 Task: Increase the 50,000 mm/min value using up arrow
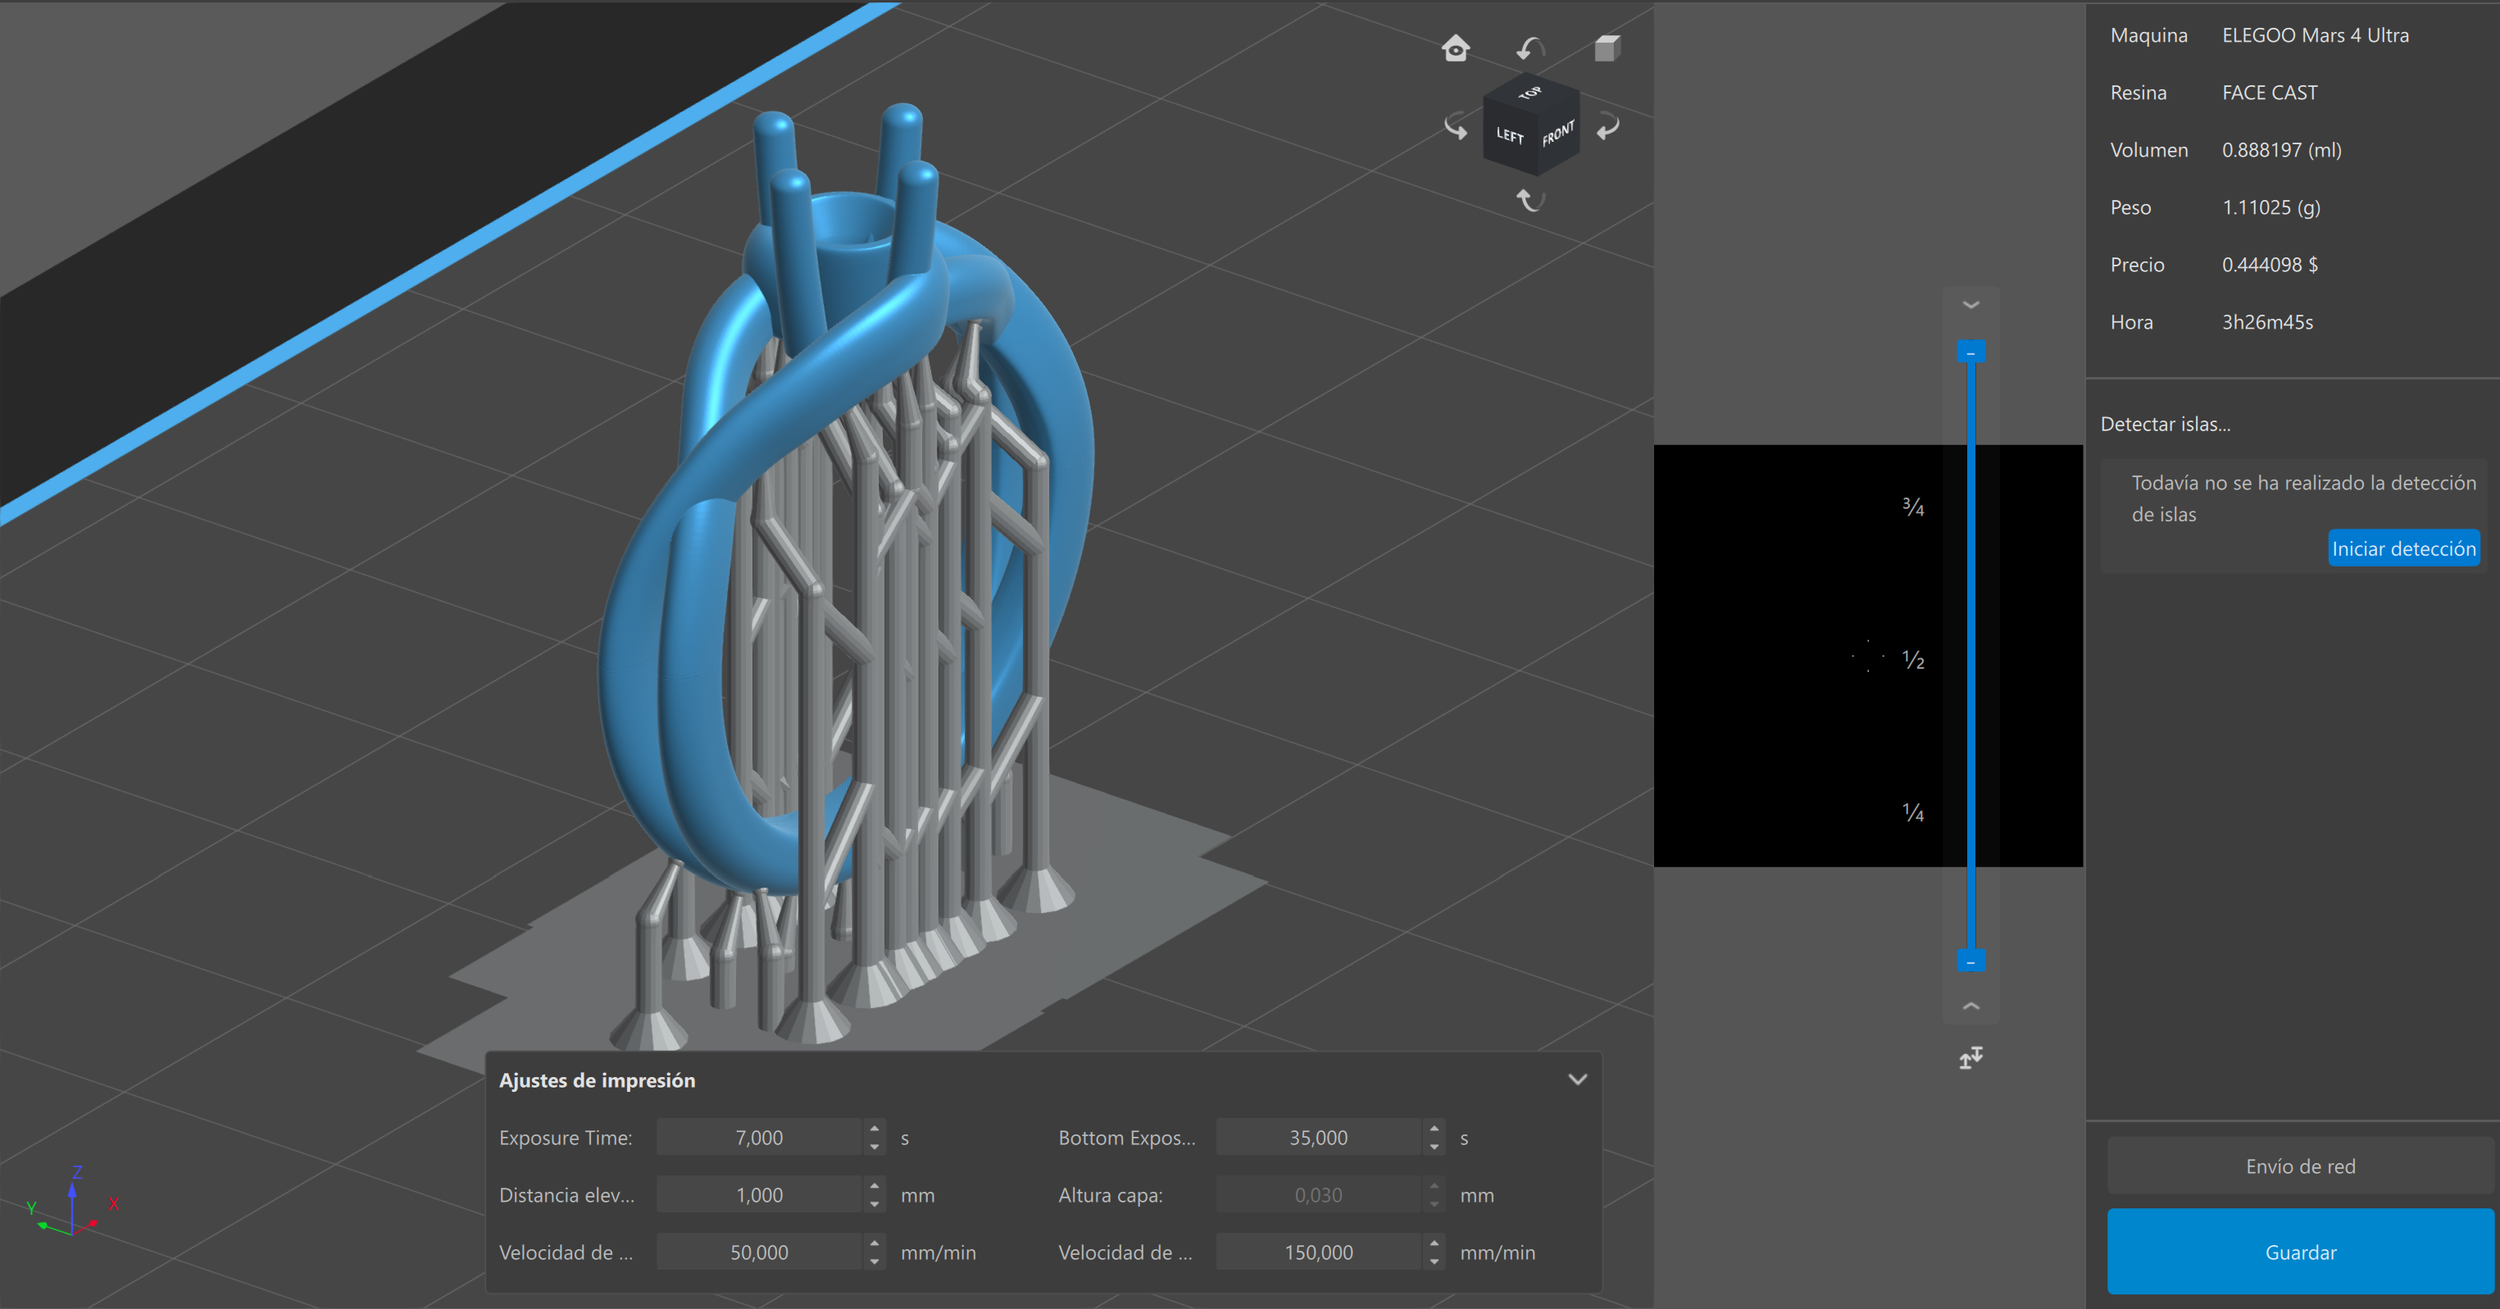tap(875, 1243)
